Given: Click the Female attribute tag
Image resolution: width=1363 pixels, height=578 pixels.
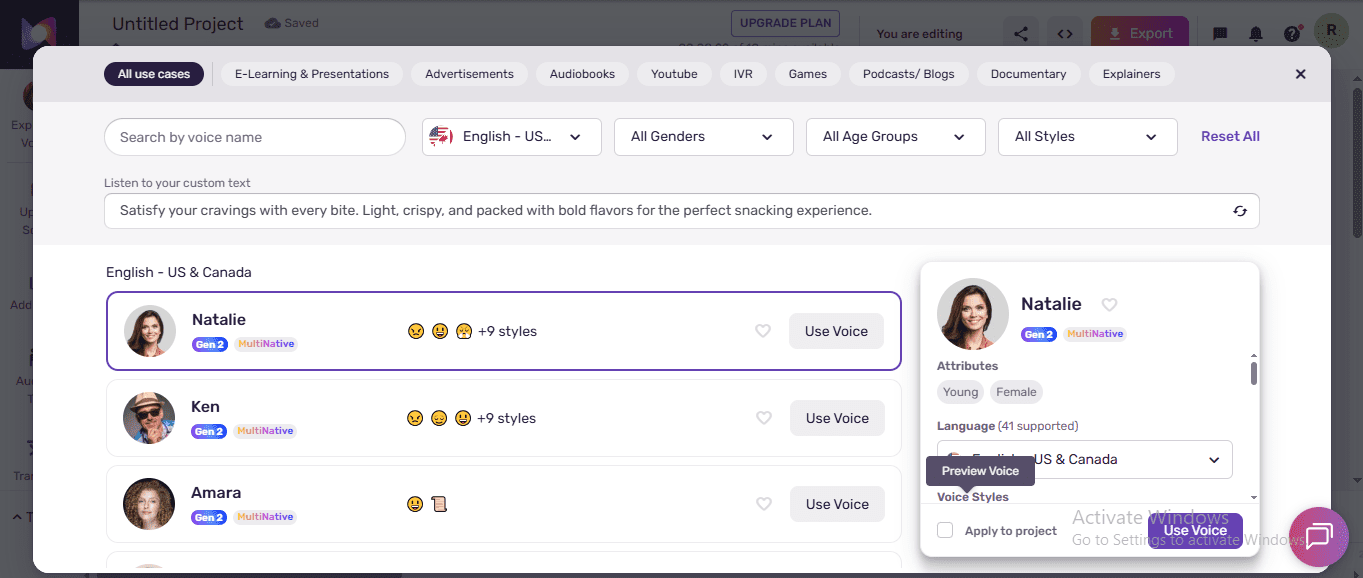Looking at the screenshot, I should 1016,392.
